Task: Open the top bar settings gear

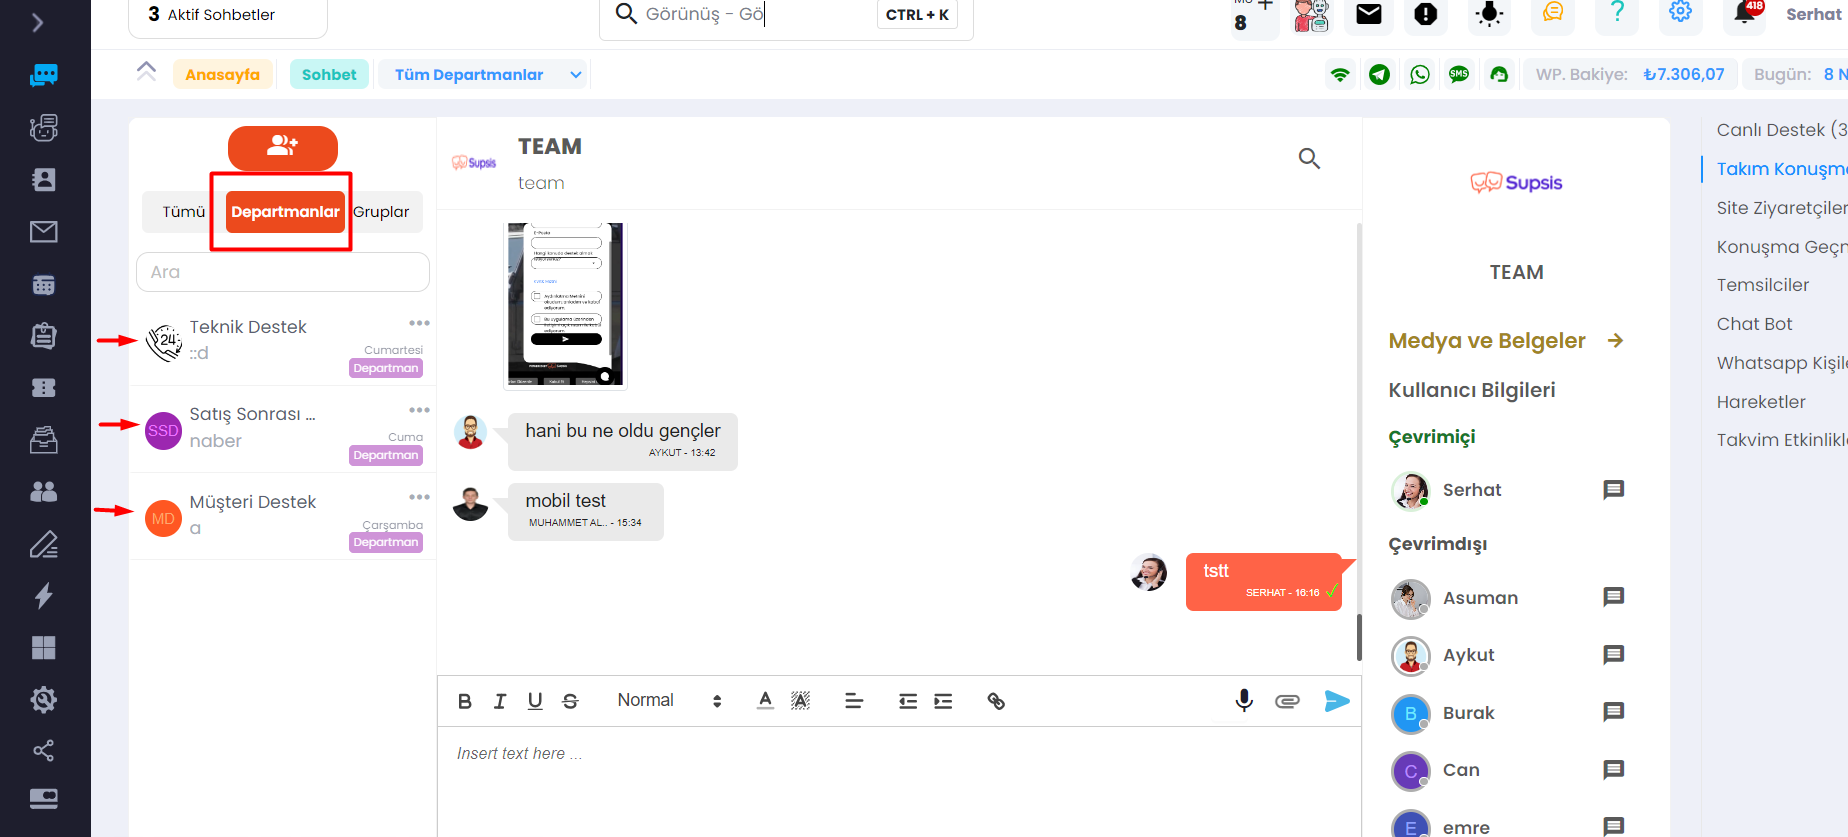Action: (x=1681, y=13)
